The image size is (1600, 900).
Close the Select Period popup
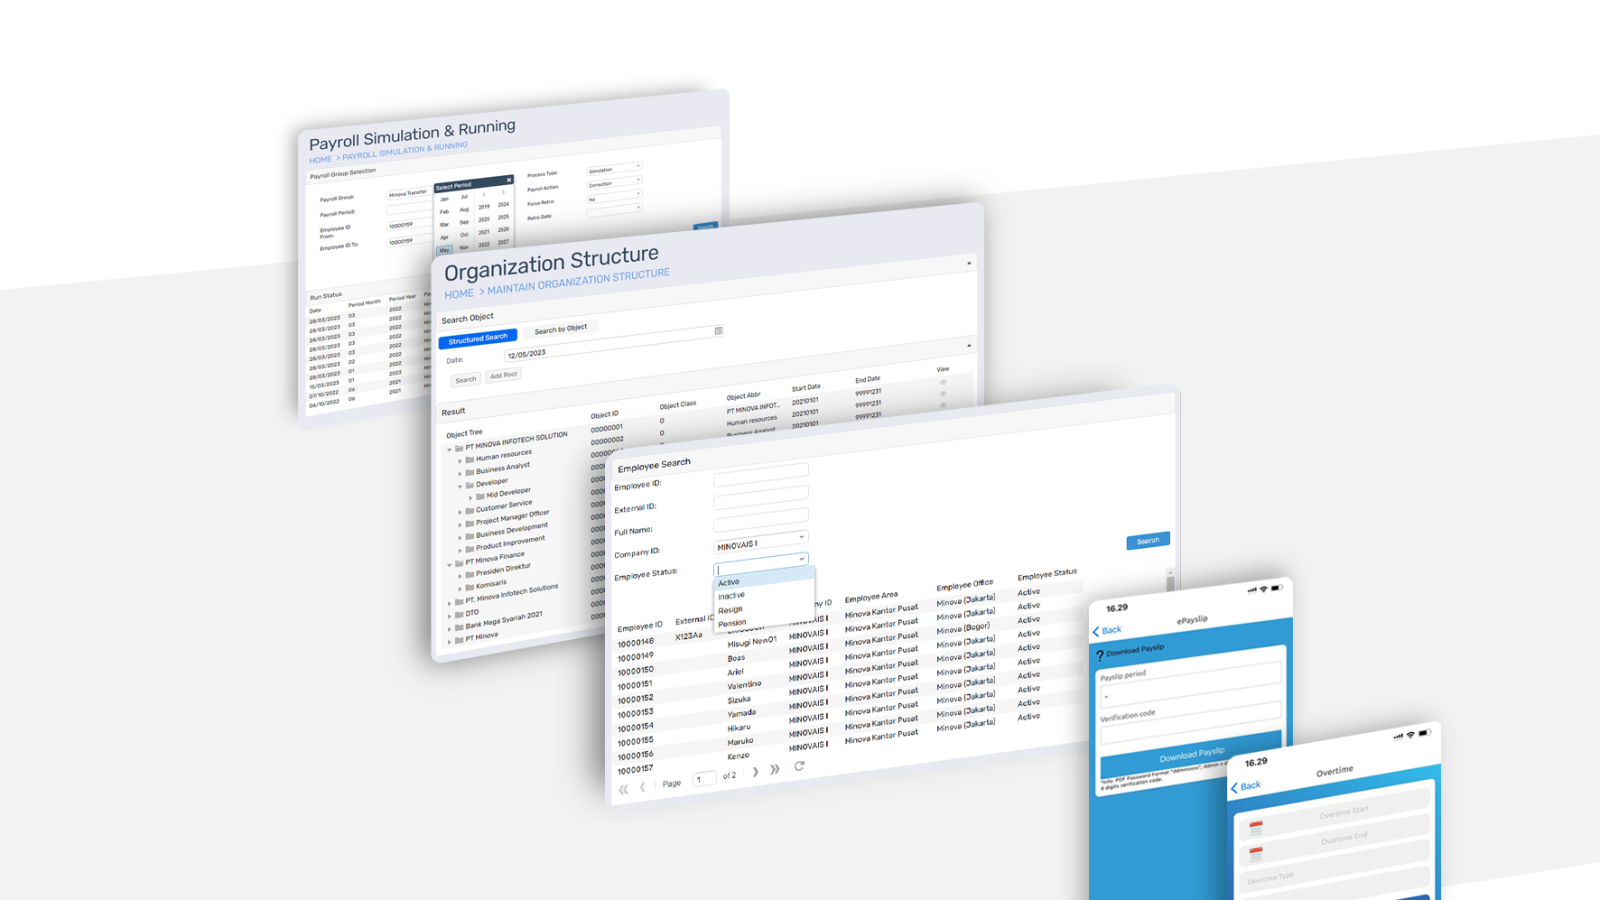509,180
